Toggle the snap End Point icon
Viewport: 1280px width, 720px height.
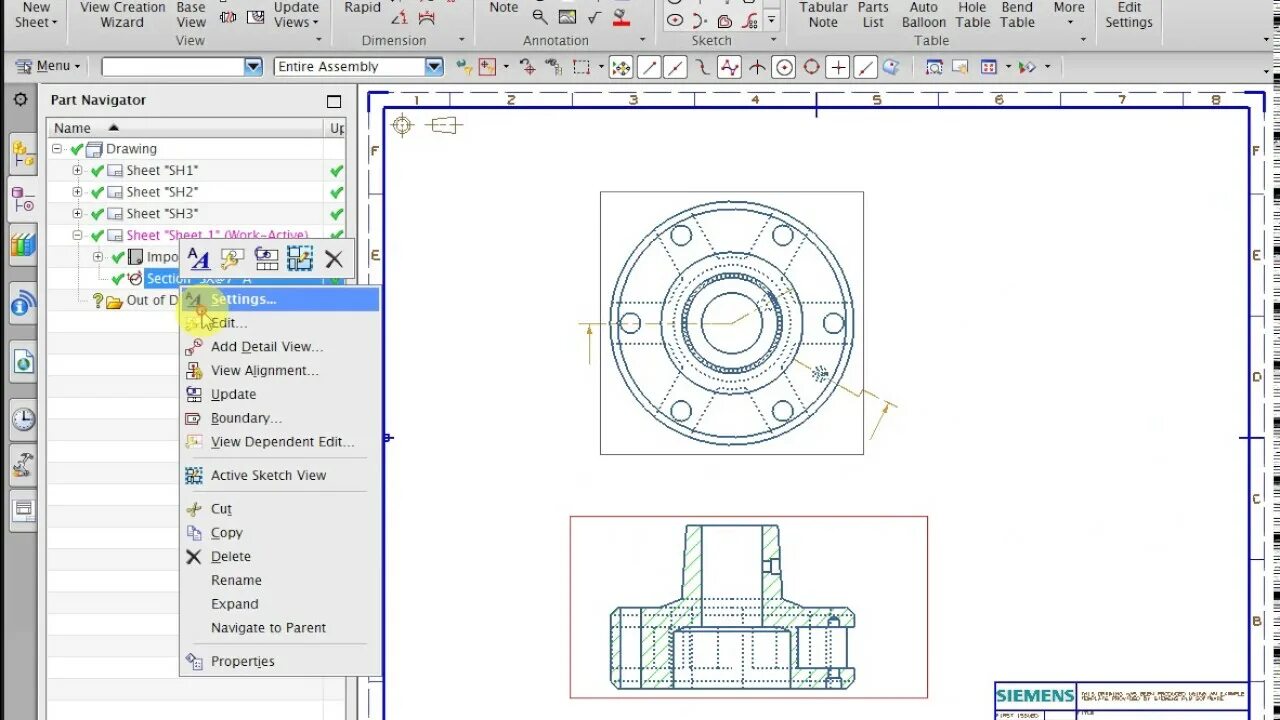click(x=650, y=67)
